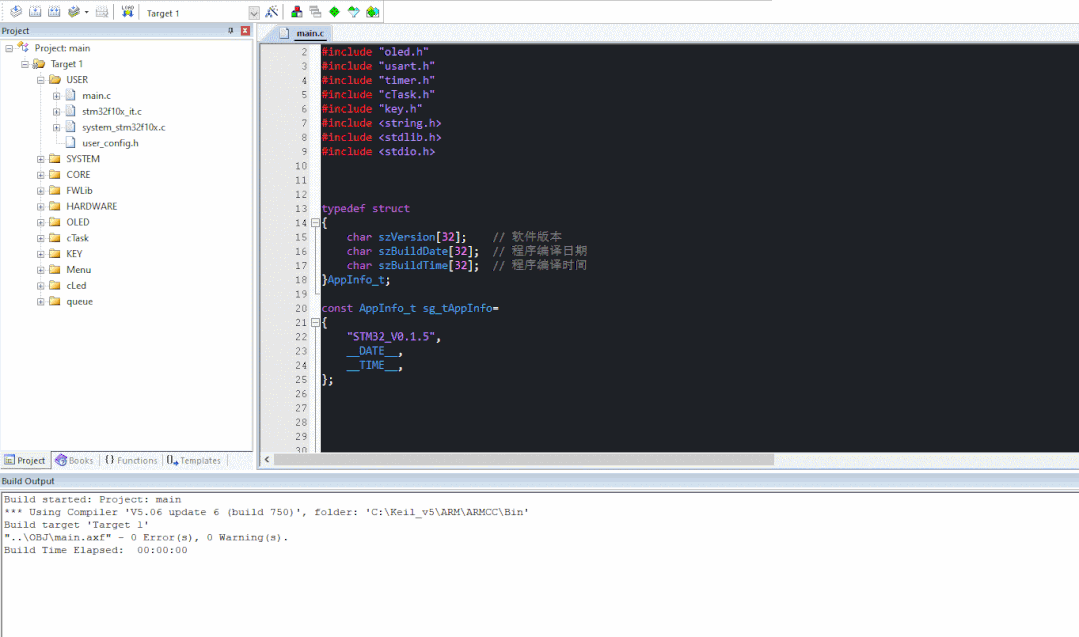Click the Rebuild all target files icon
Screen dimensions: 1079x637
[x=54, y=12]
